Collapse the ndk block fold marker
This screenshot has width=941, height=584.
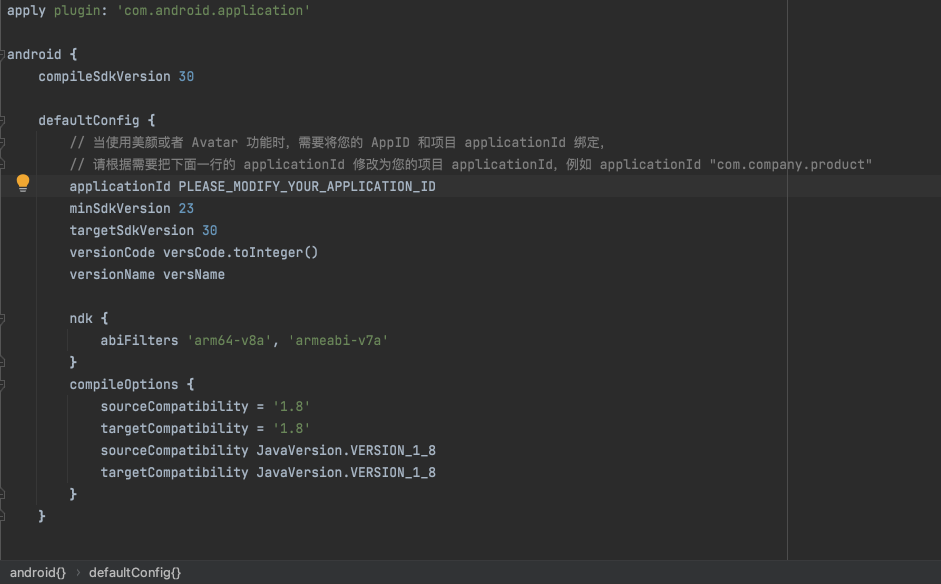[3, 318]
